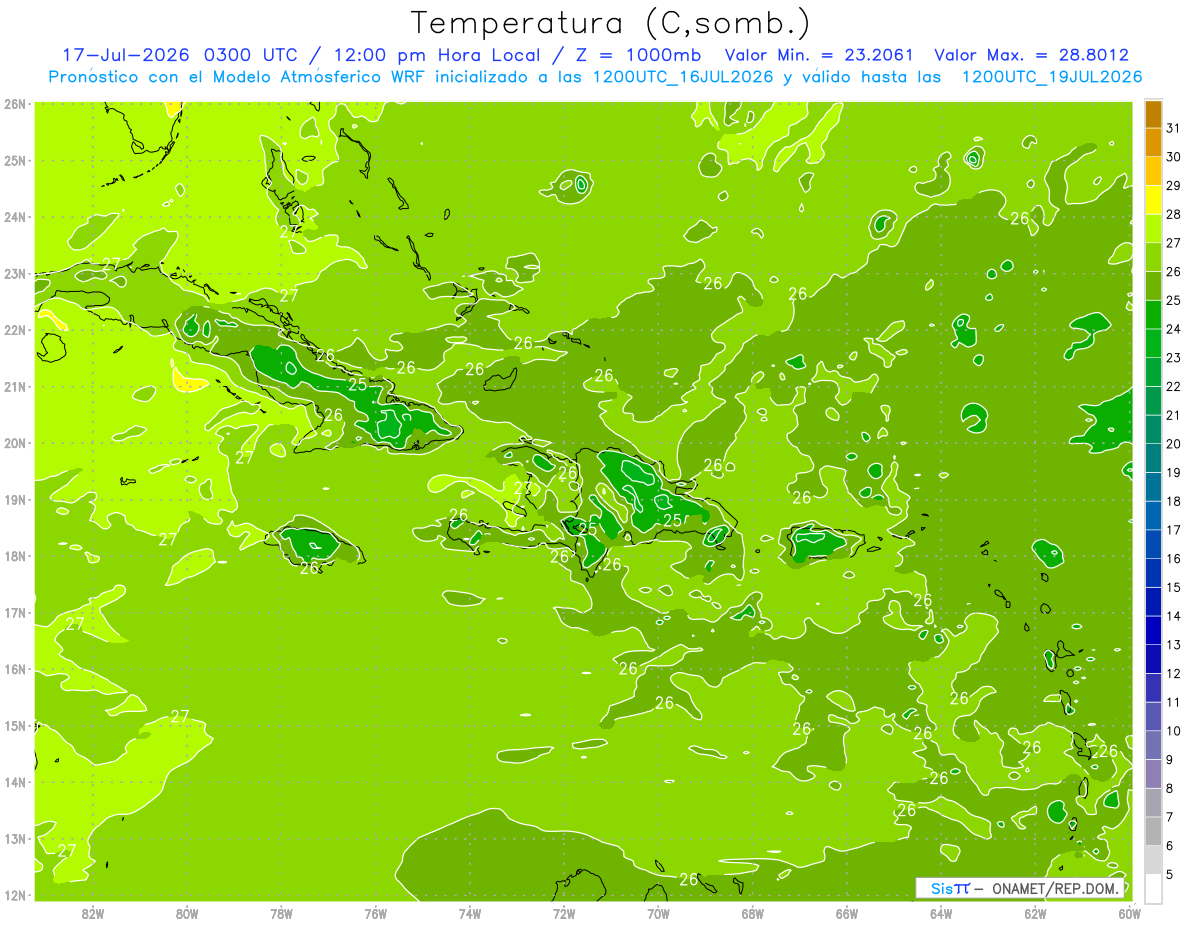This screenshot has height=927, width=1200.
Task: Click the "Temperatura (C,somb.)" chart title
Action: [611, 23]
